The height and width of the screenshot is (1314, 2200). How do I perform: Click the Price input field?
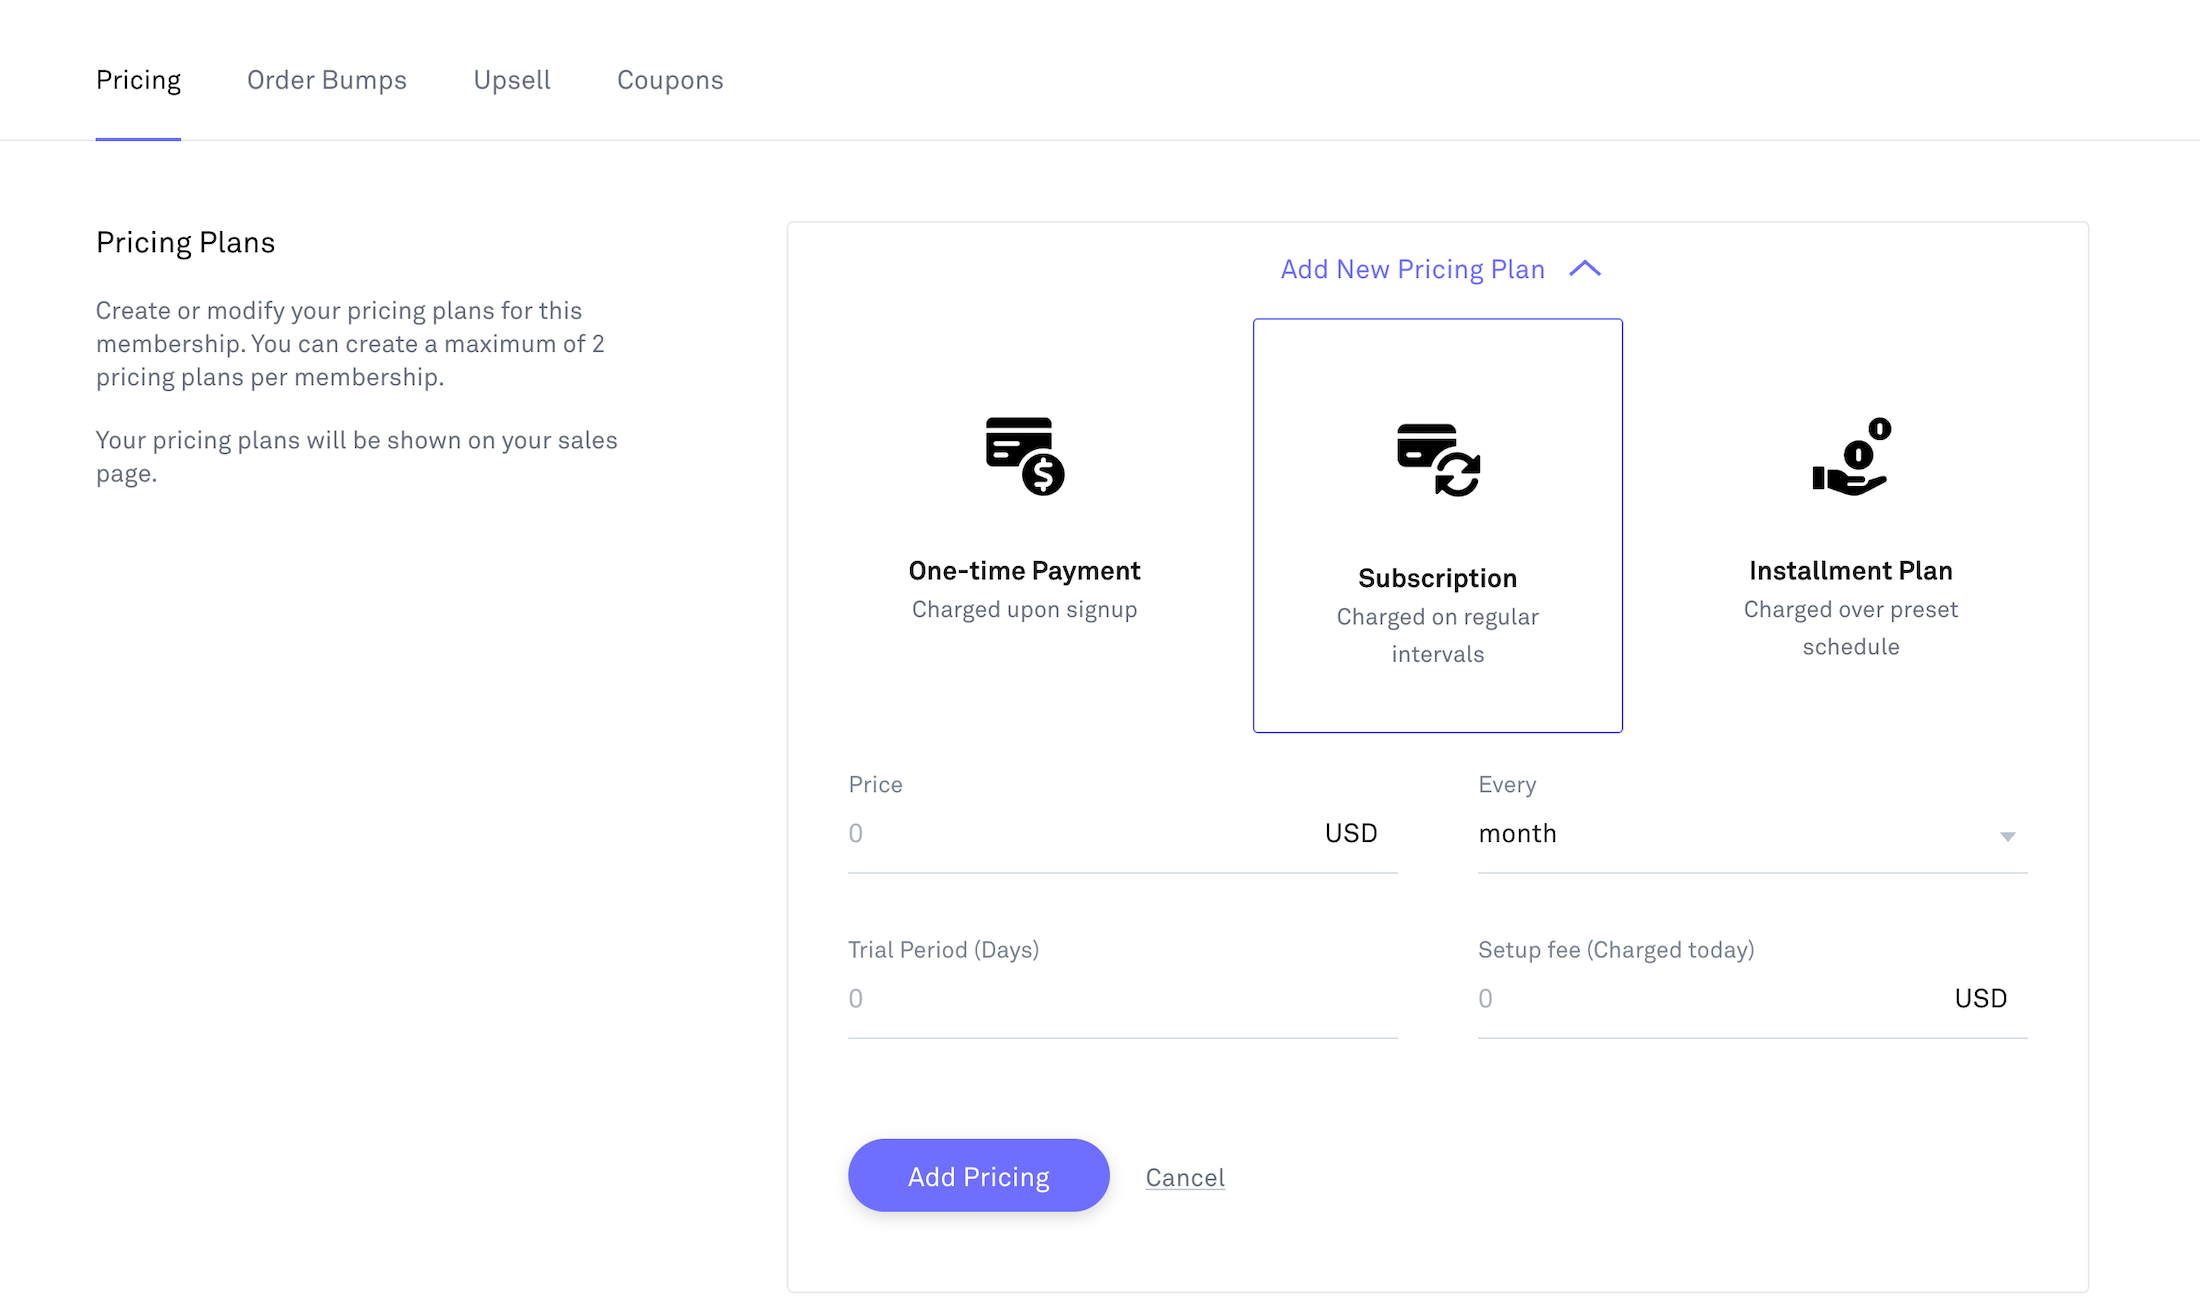click(x=1050, y=833)
